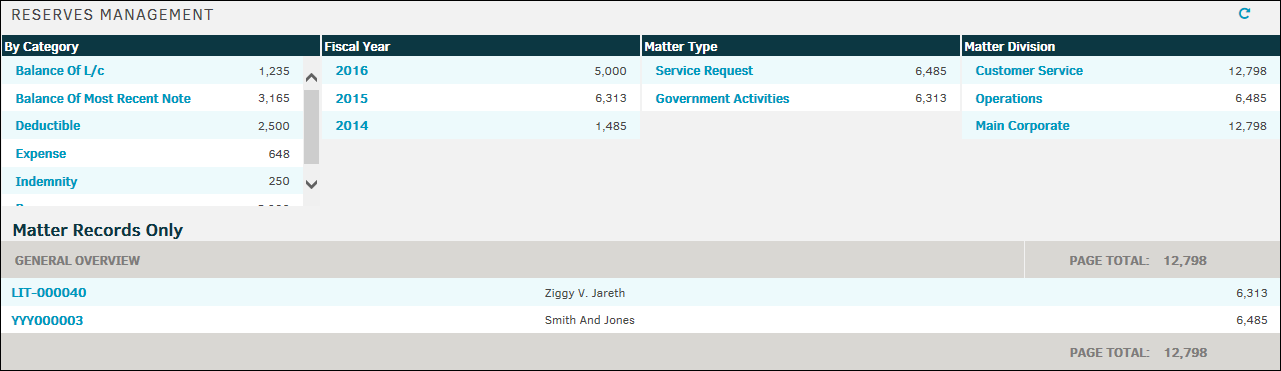Open the Customer Service division
The width and height of the screenshot is (1281, 371).
coord(1029,71)
